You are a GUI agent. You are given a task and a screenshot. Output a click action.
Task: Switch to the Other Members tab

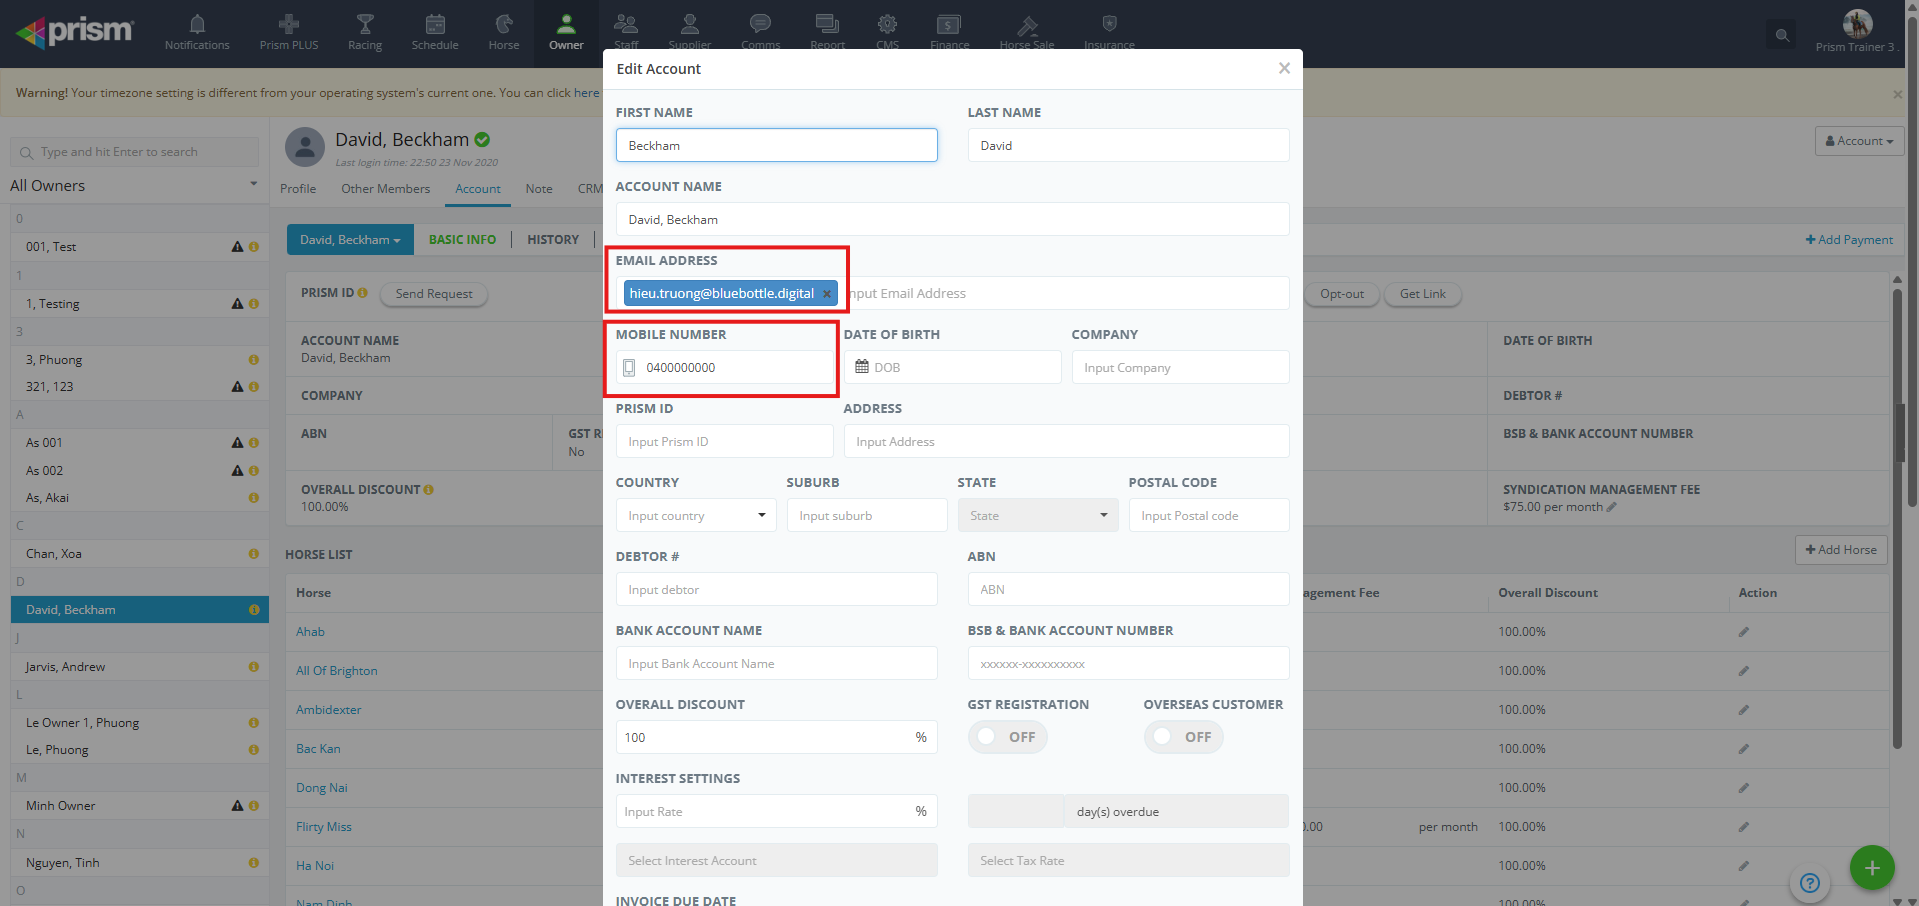point(385,189)
